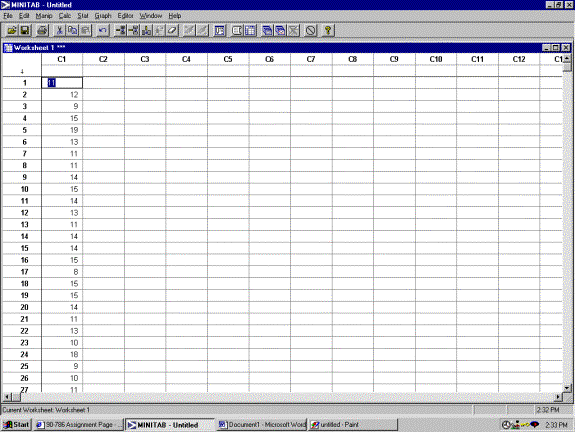Viewport: 575px width, 432px height.
Task: Click the highlighted cell in row 1 of C1
Action: point(62,83)
